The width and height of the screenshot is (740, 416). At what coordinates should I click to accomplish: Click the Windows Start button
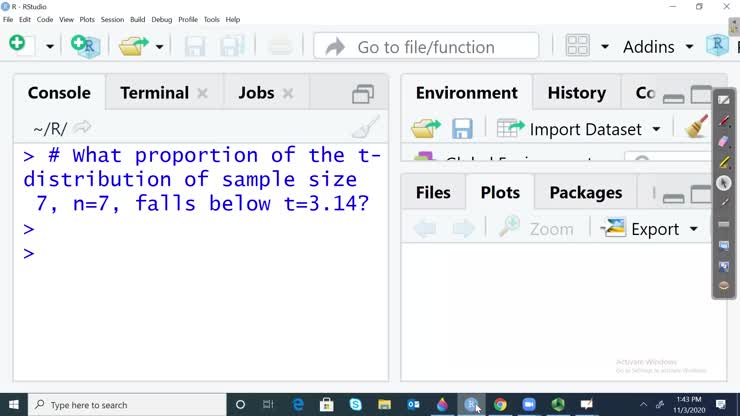pyautogui.click(x=14, y=405)
